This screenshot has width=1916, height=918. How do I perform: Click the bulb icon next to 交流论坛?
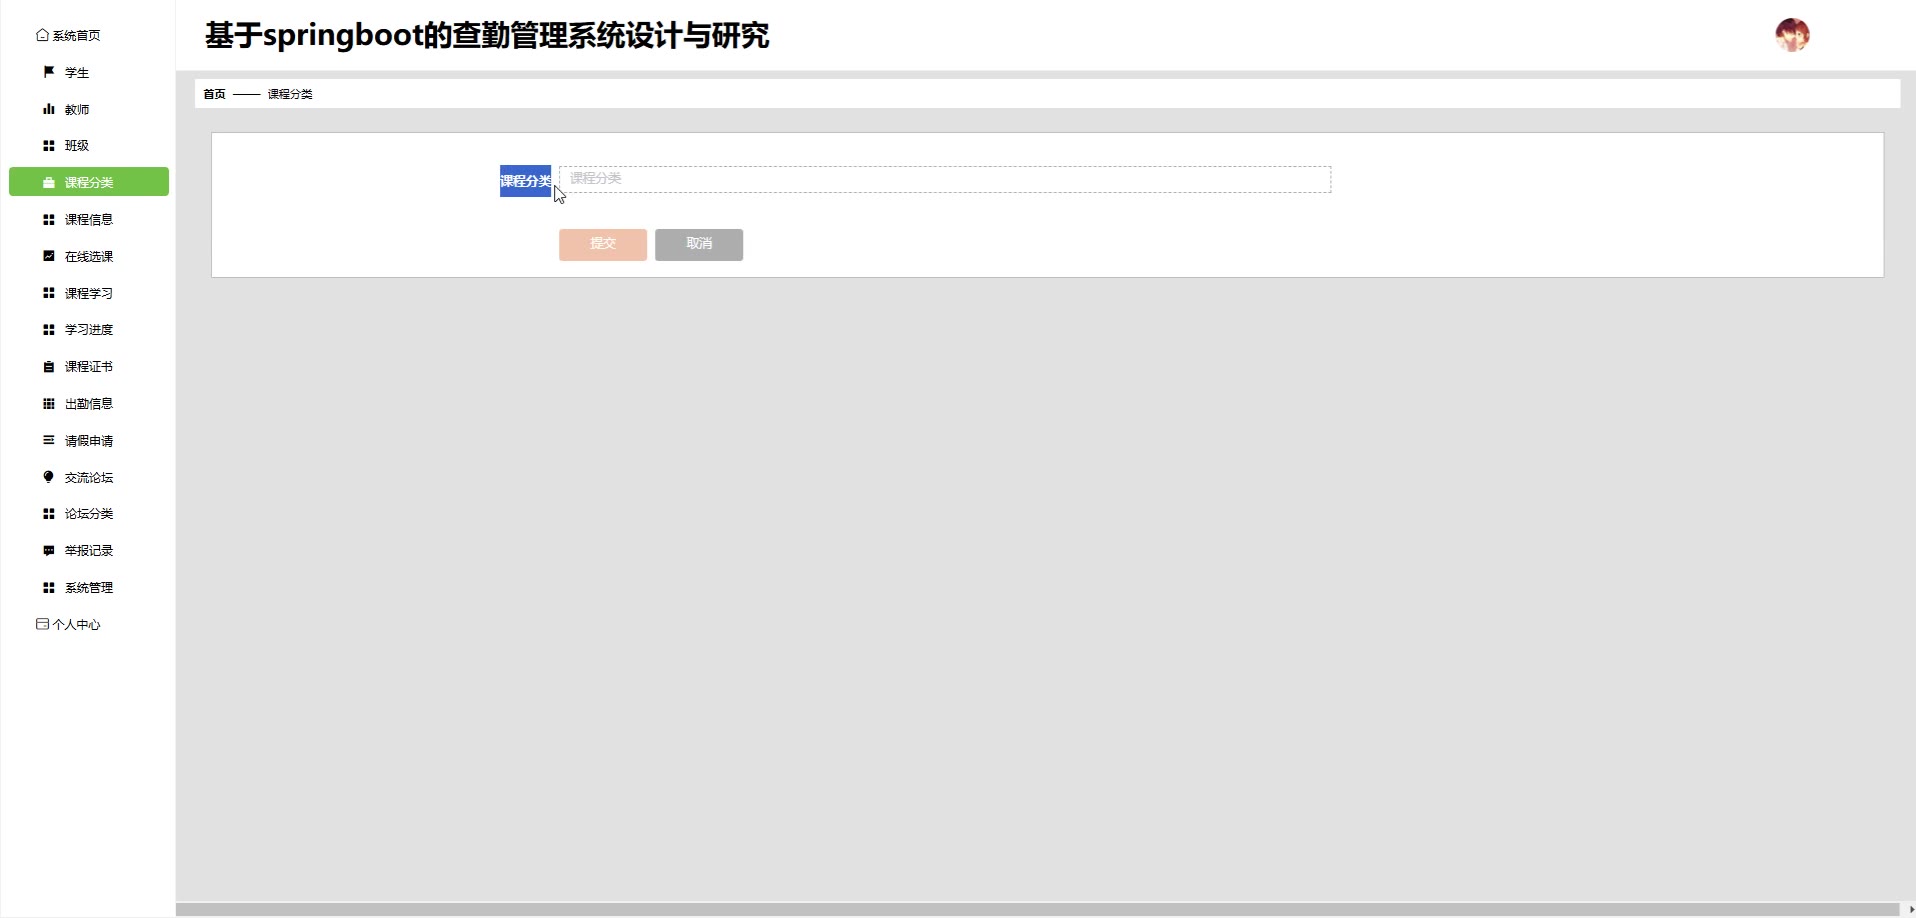[x=49, y=477]
